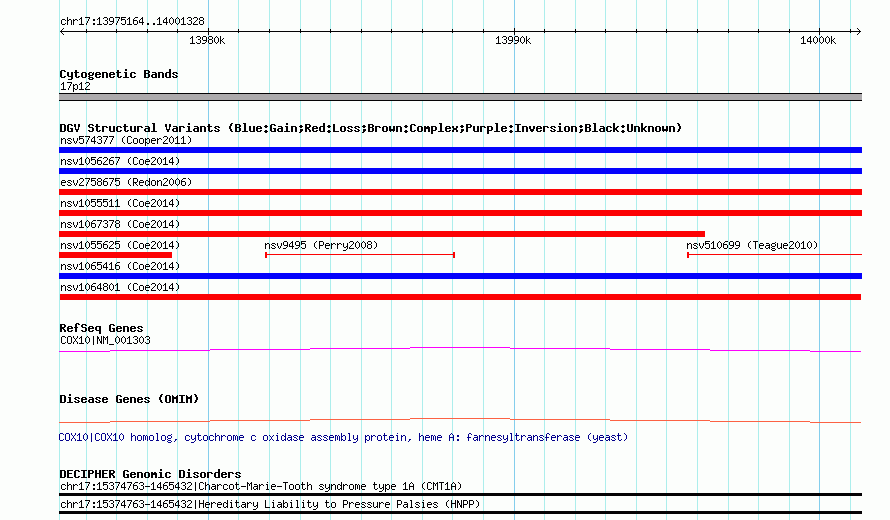This screenshot has width=890, height=520.
Task: Click the red loss bar for esv2758675
Action: pyautogui.click(x=460, y=192)
